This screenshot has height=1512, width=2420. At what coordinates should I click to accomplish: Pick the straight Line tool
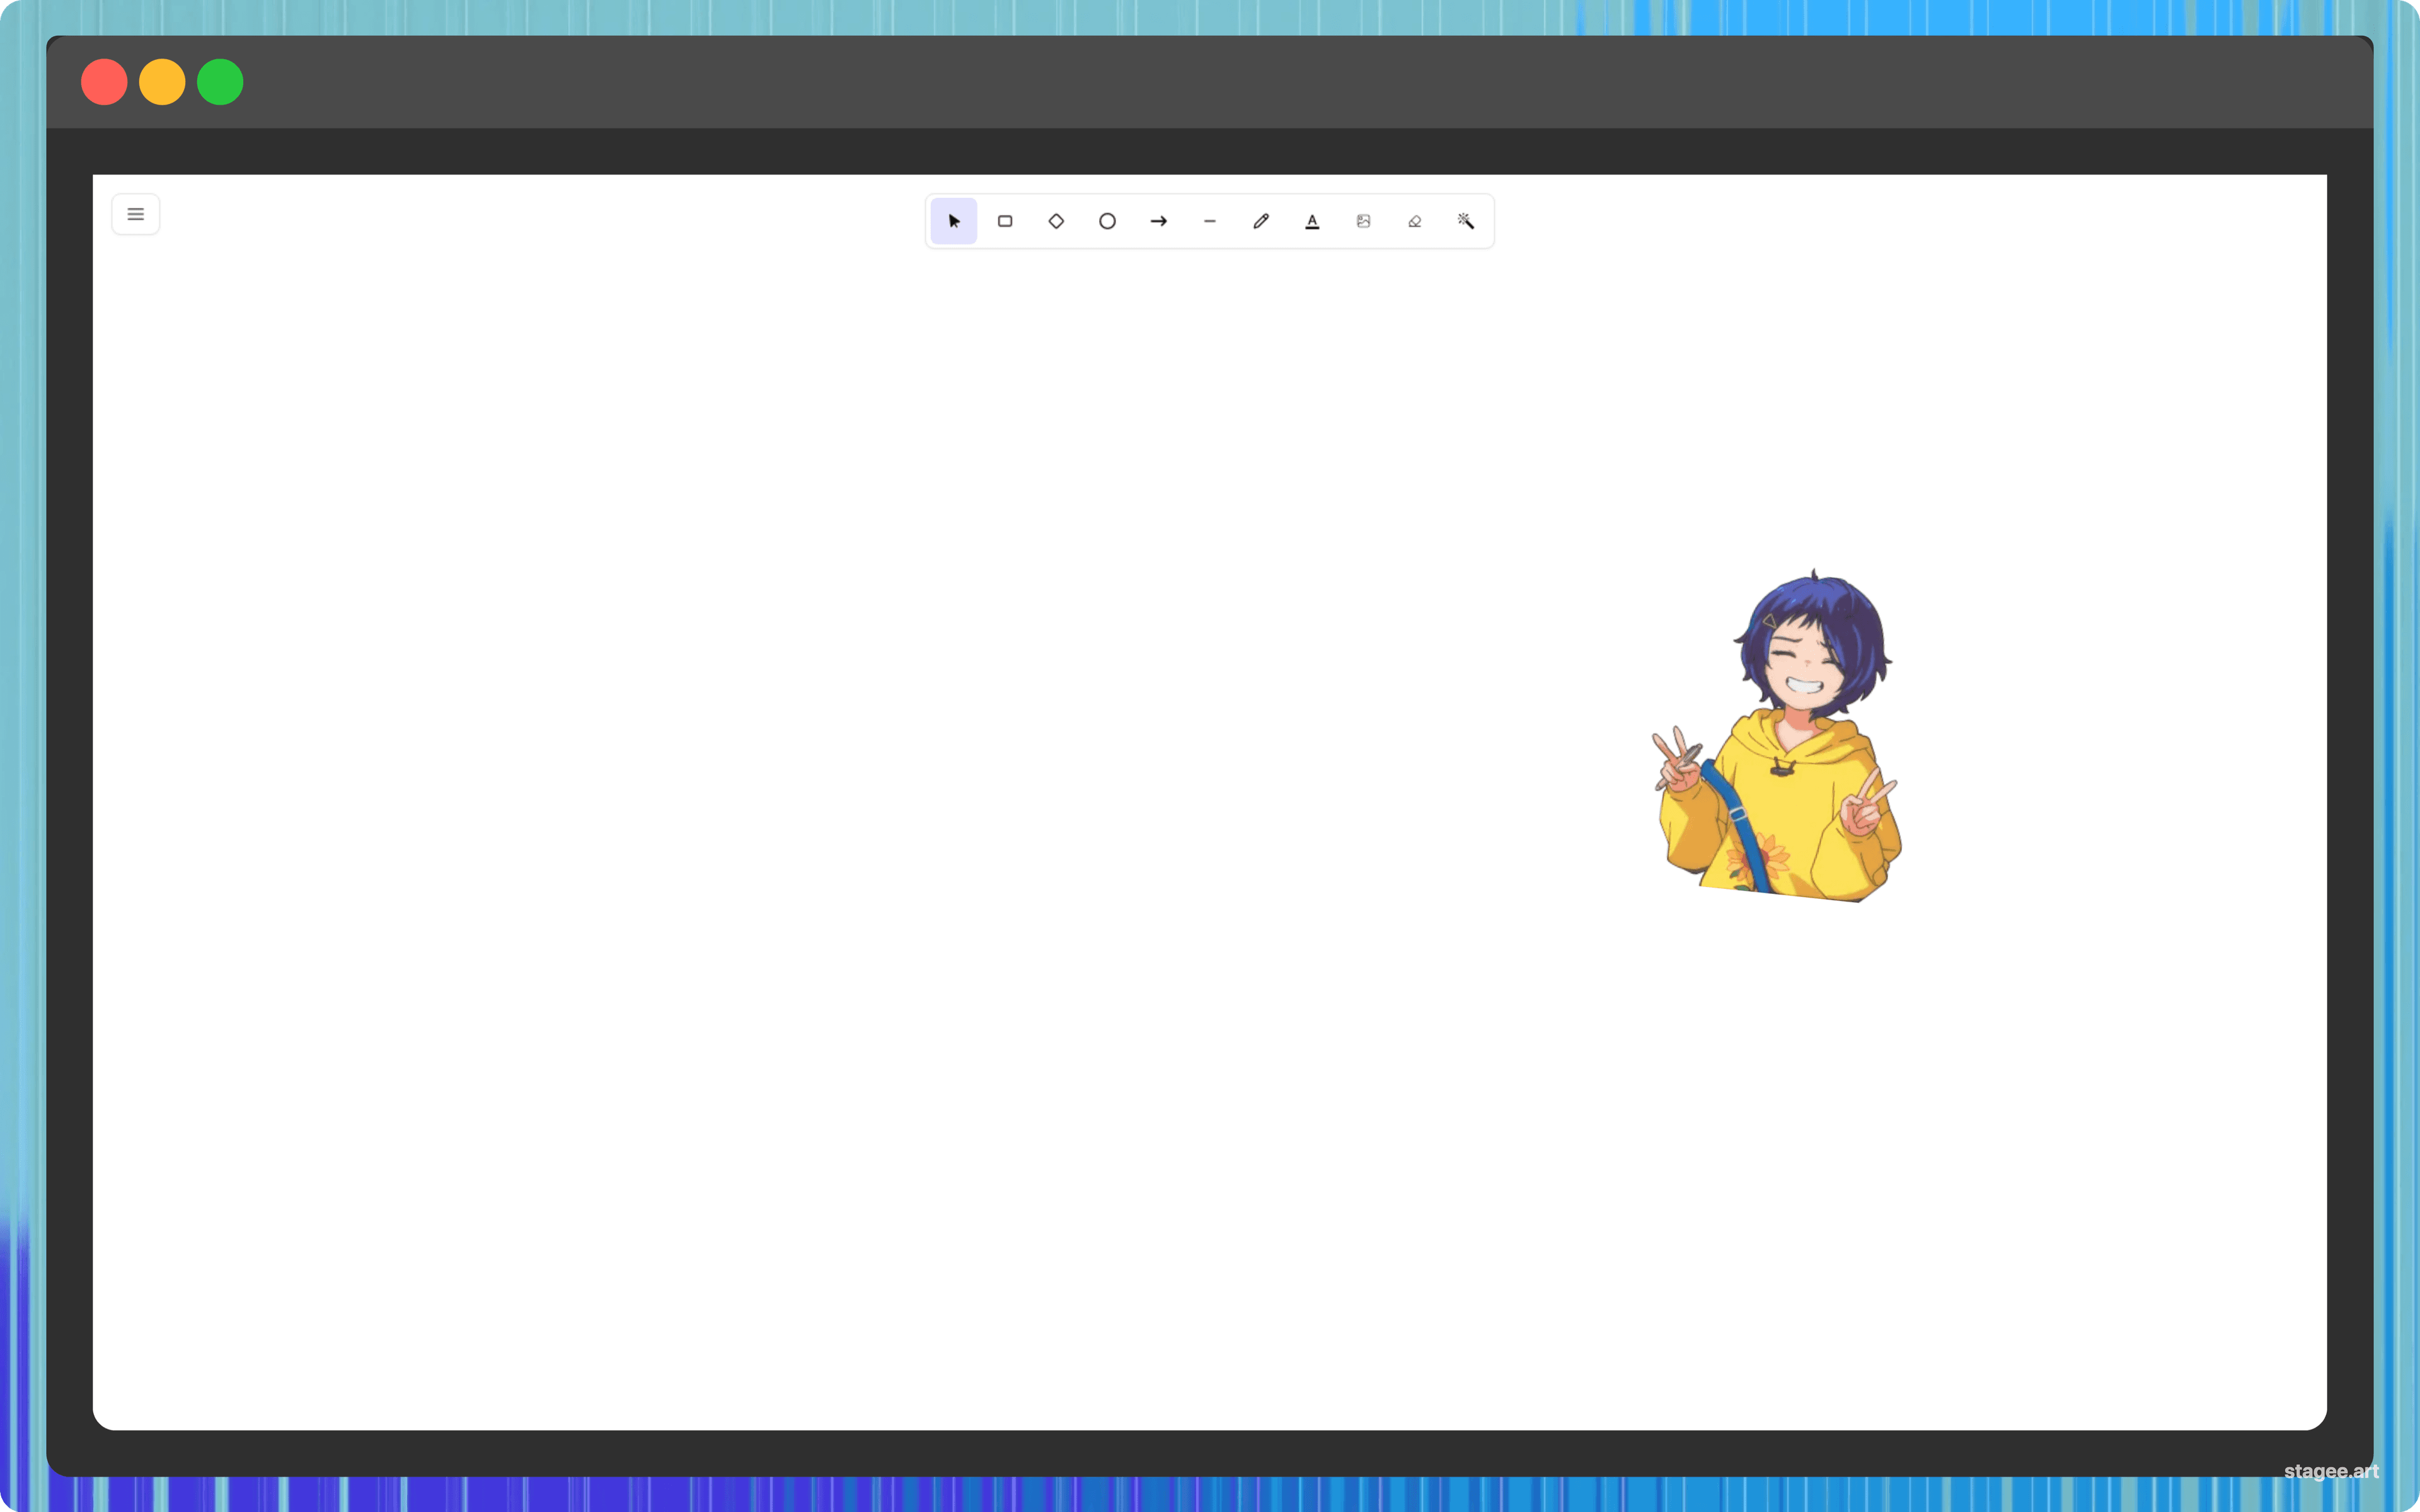pos(1210,221)
